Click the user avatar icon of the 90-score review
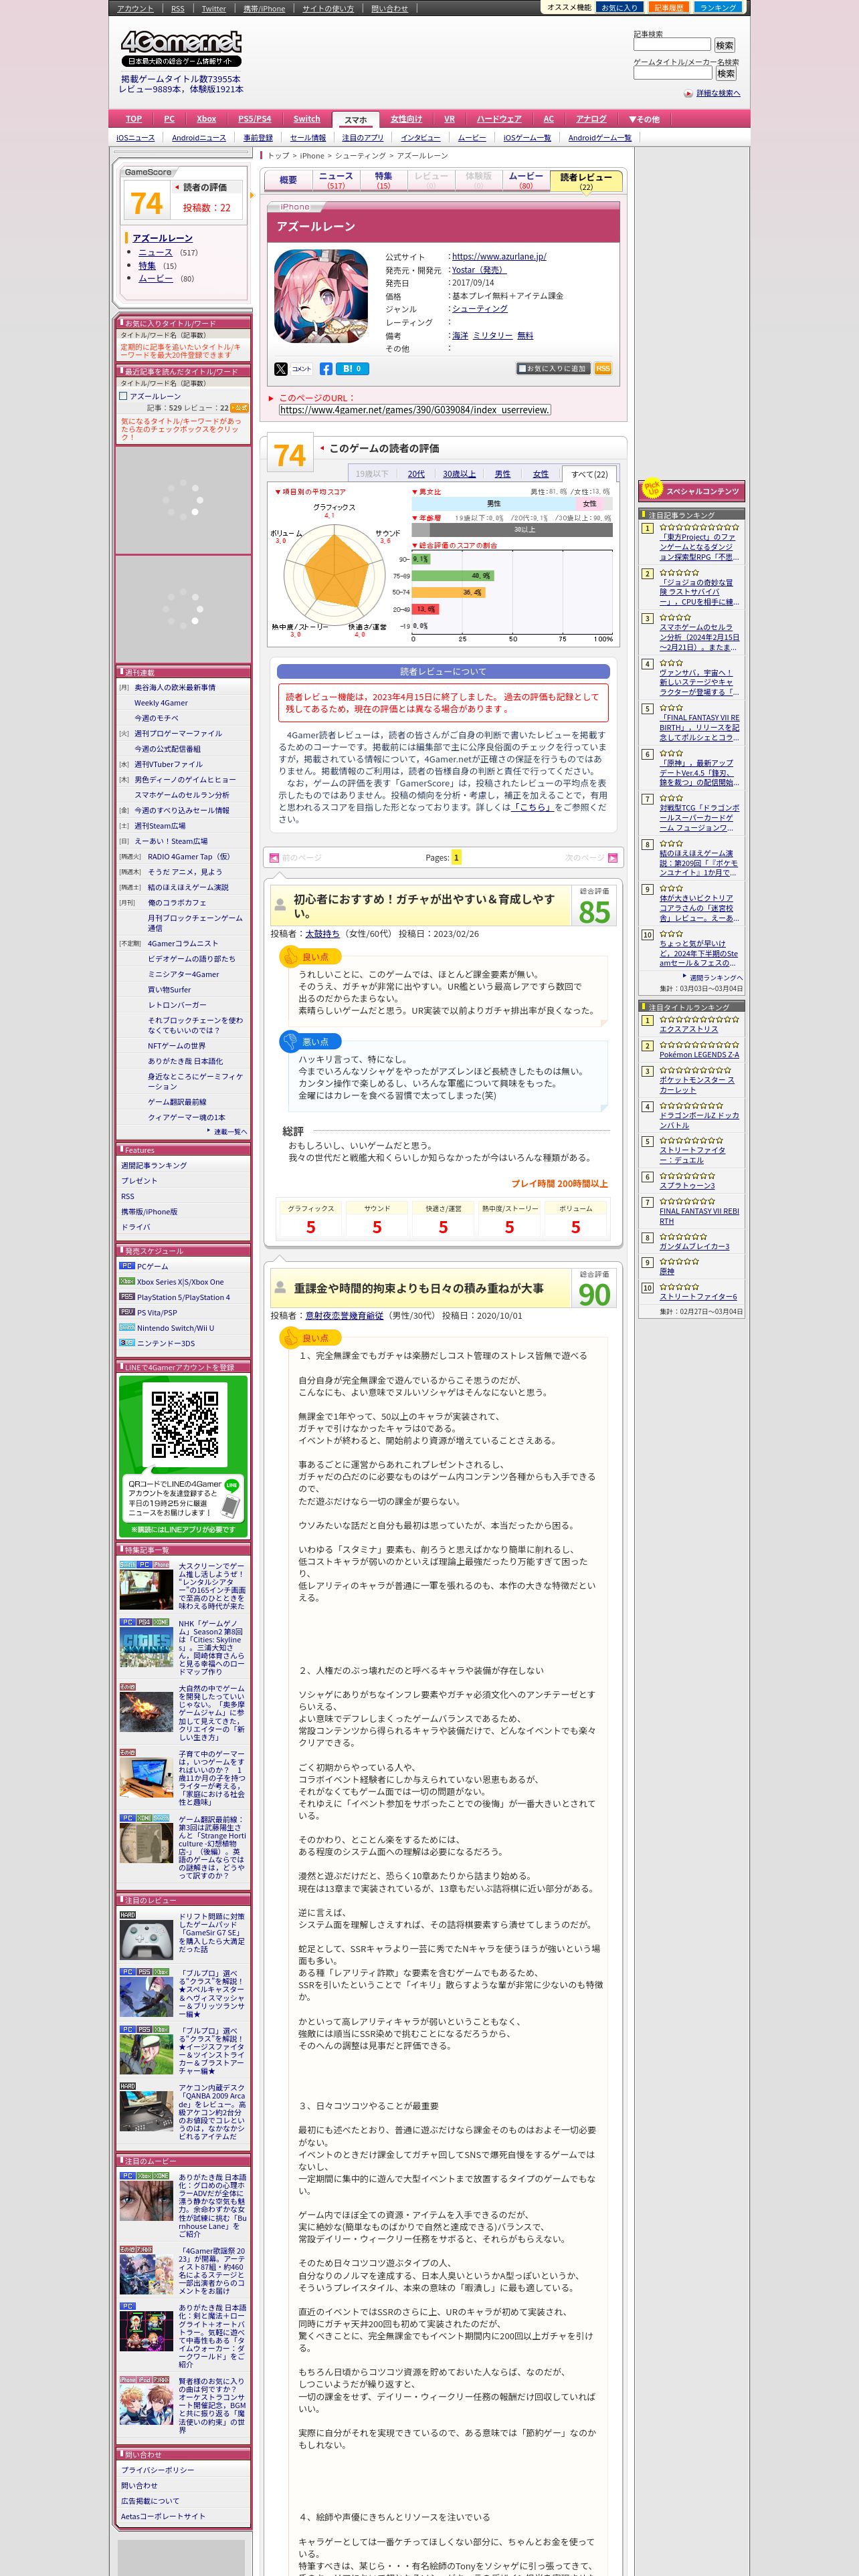Screen dimensions: 859x2576 point(280,1289)
